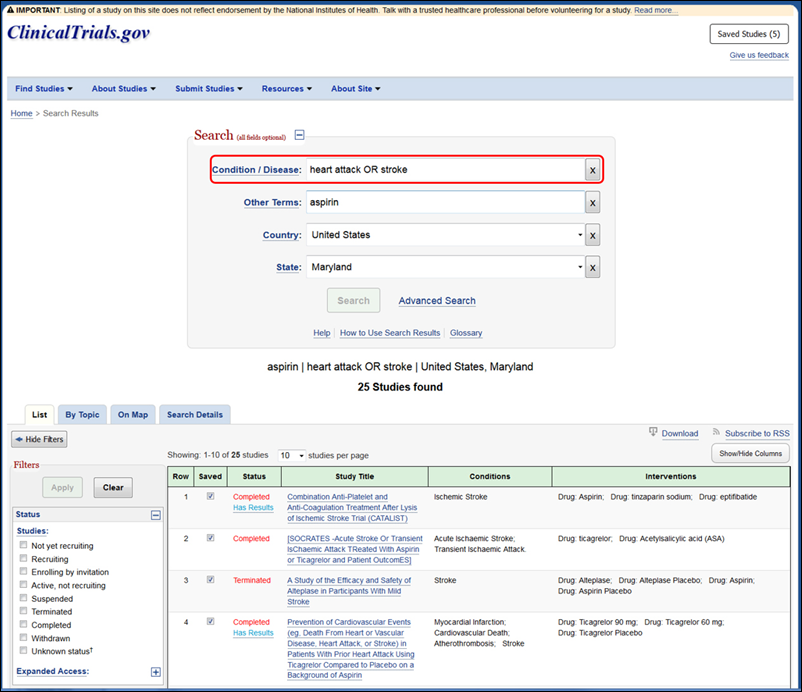
Task: Switch to the On Map tab
Action: tap(133, 415)
